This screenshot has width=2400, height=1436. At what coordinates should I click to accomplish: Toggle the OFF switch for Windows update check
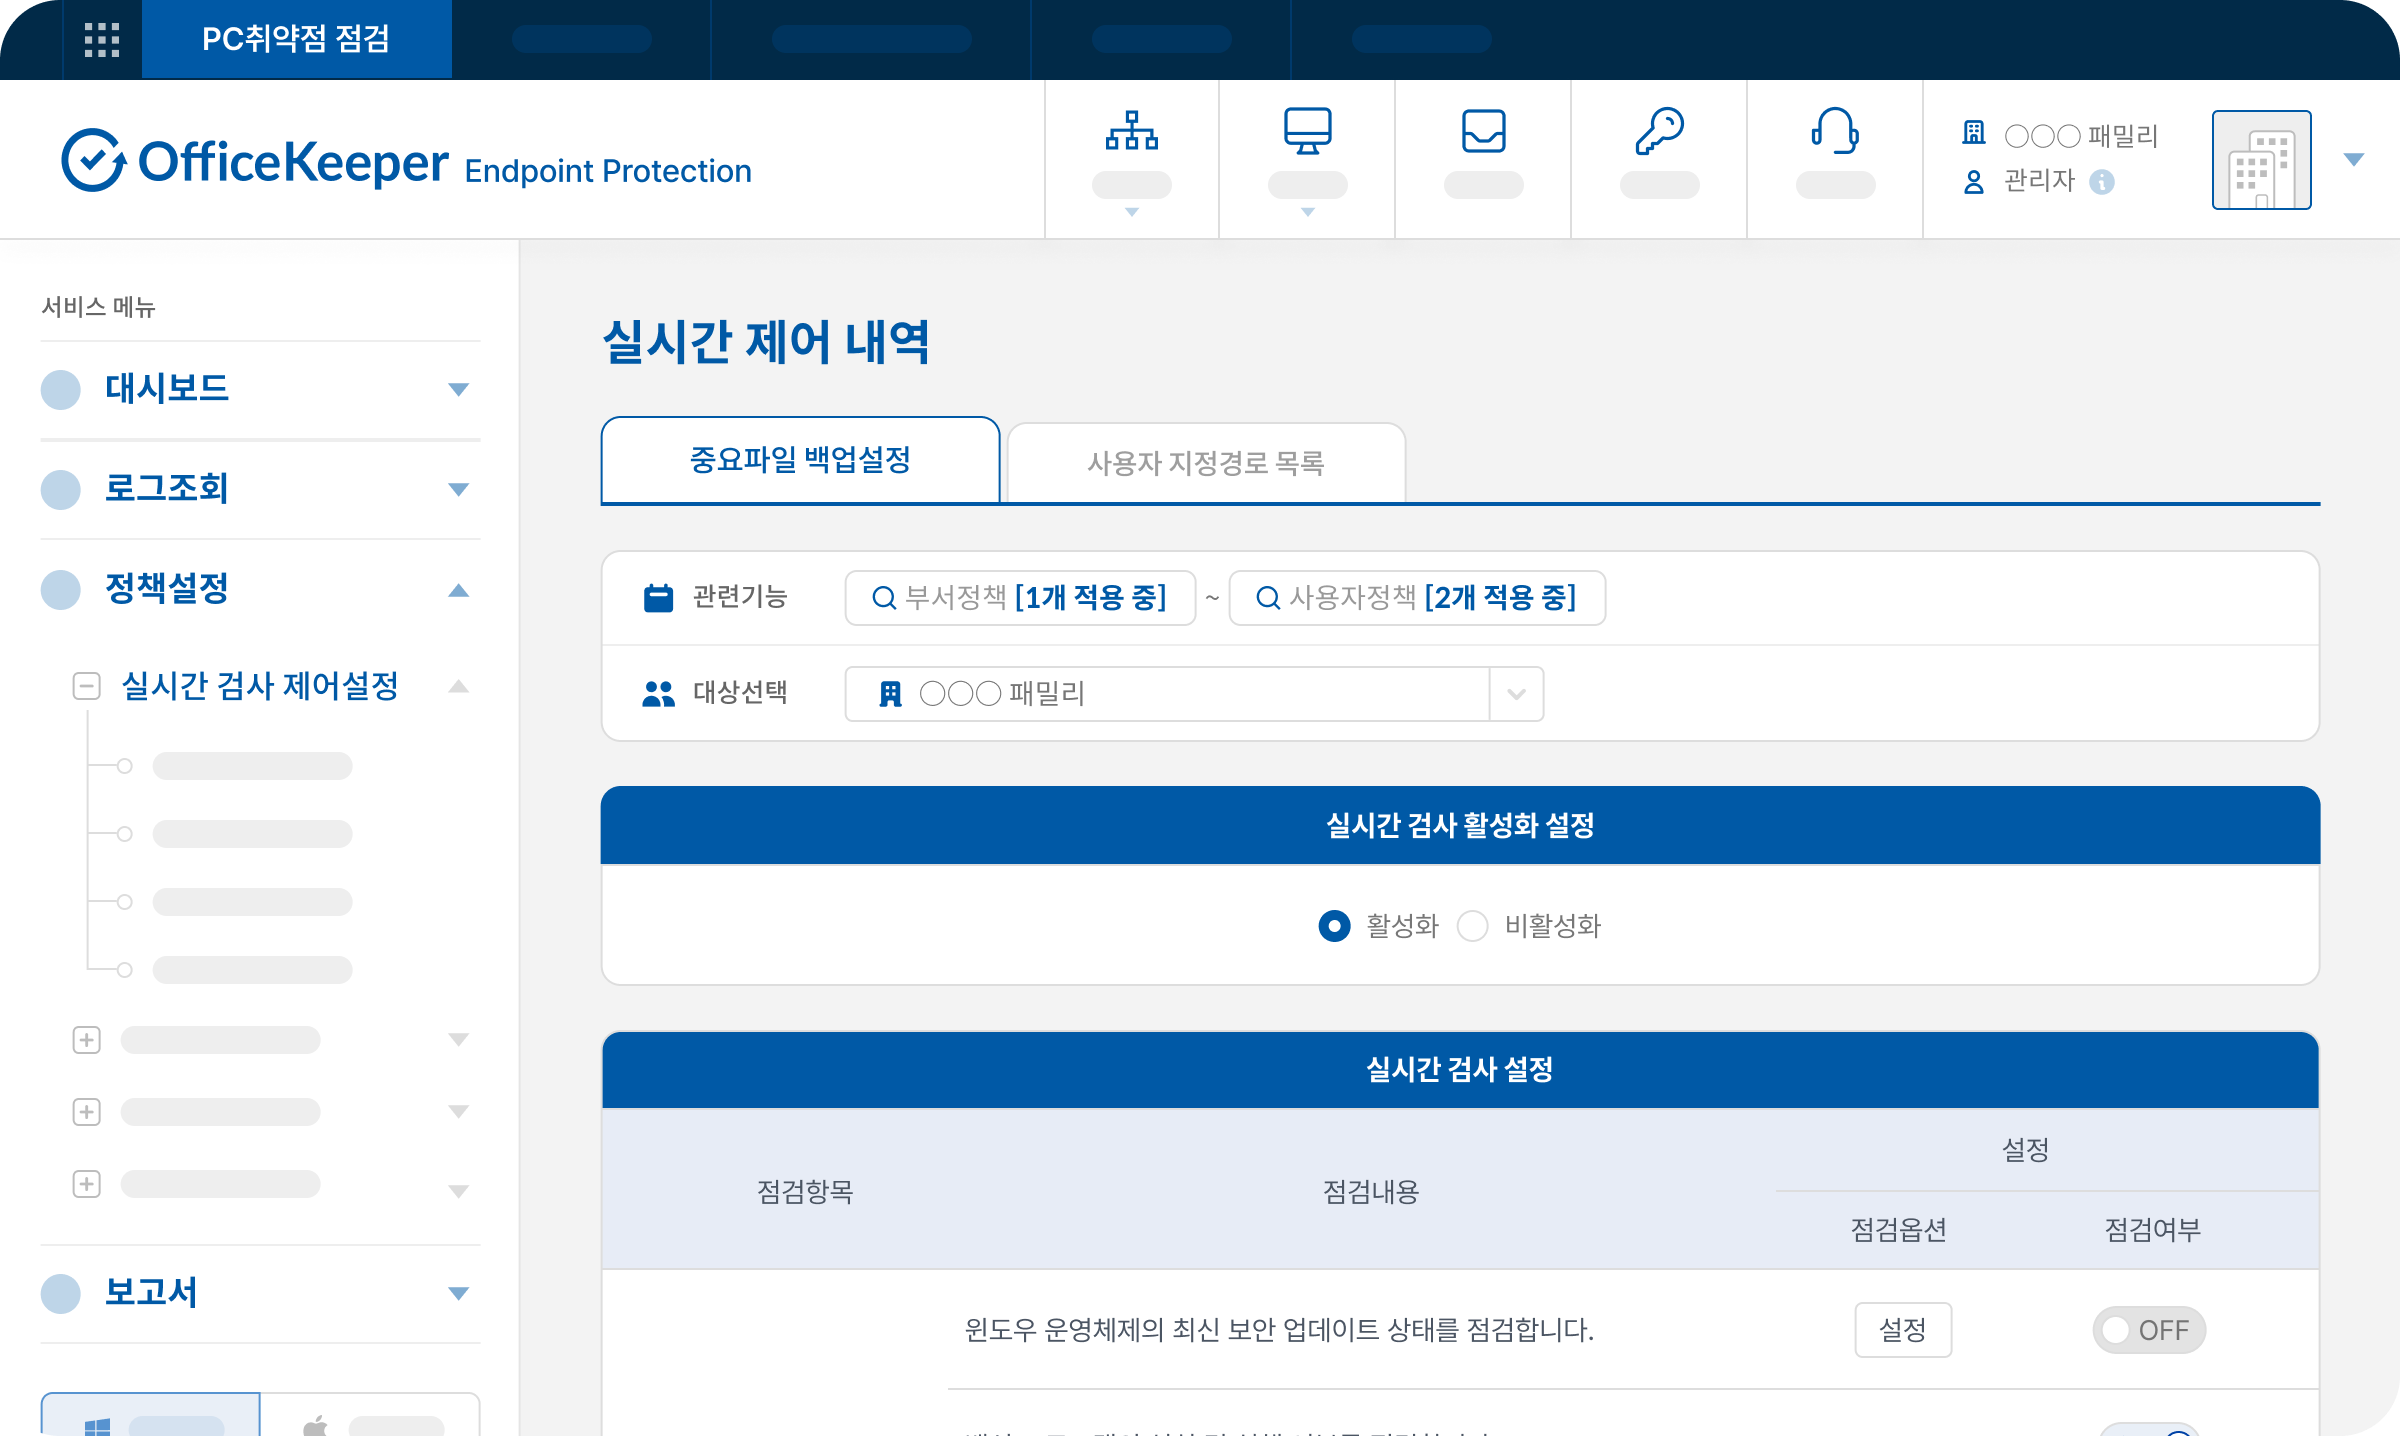[2148, 1330]
